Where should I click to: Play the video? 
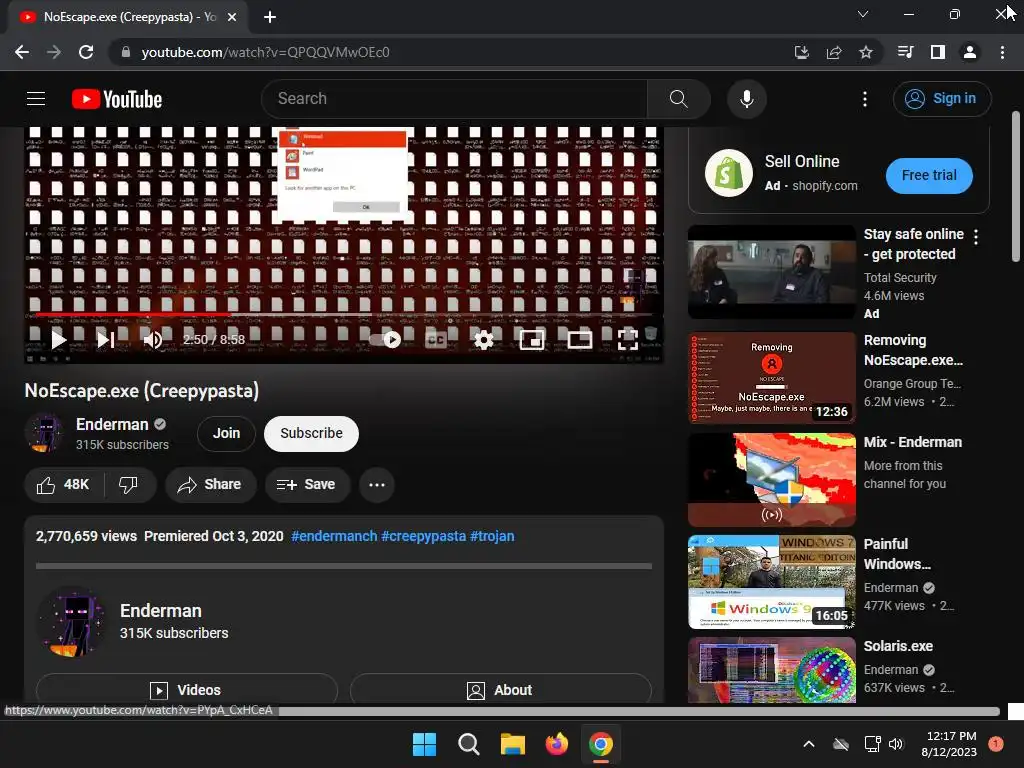(59, 340)
